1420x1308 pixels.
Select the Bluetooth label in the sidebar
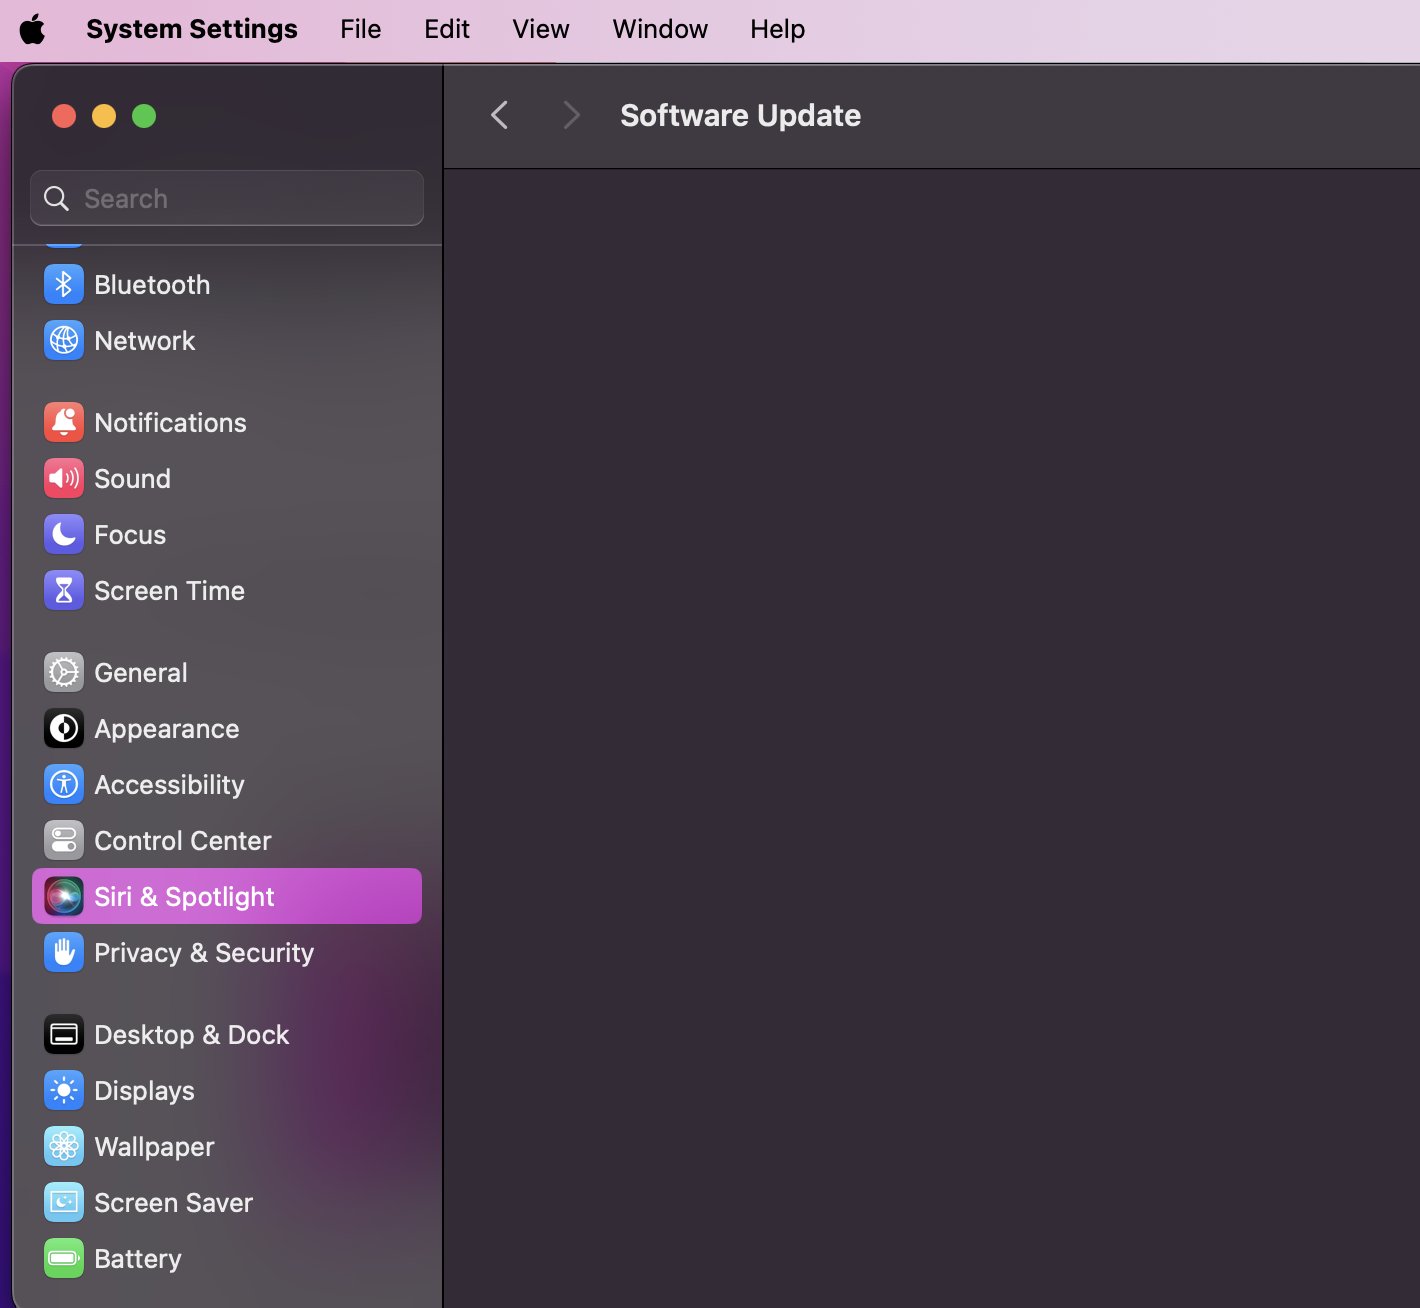[152, 285]
